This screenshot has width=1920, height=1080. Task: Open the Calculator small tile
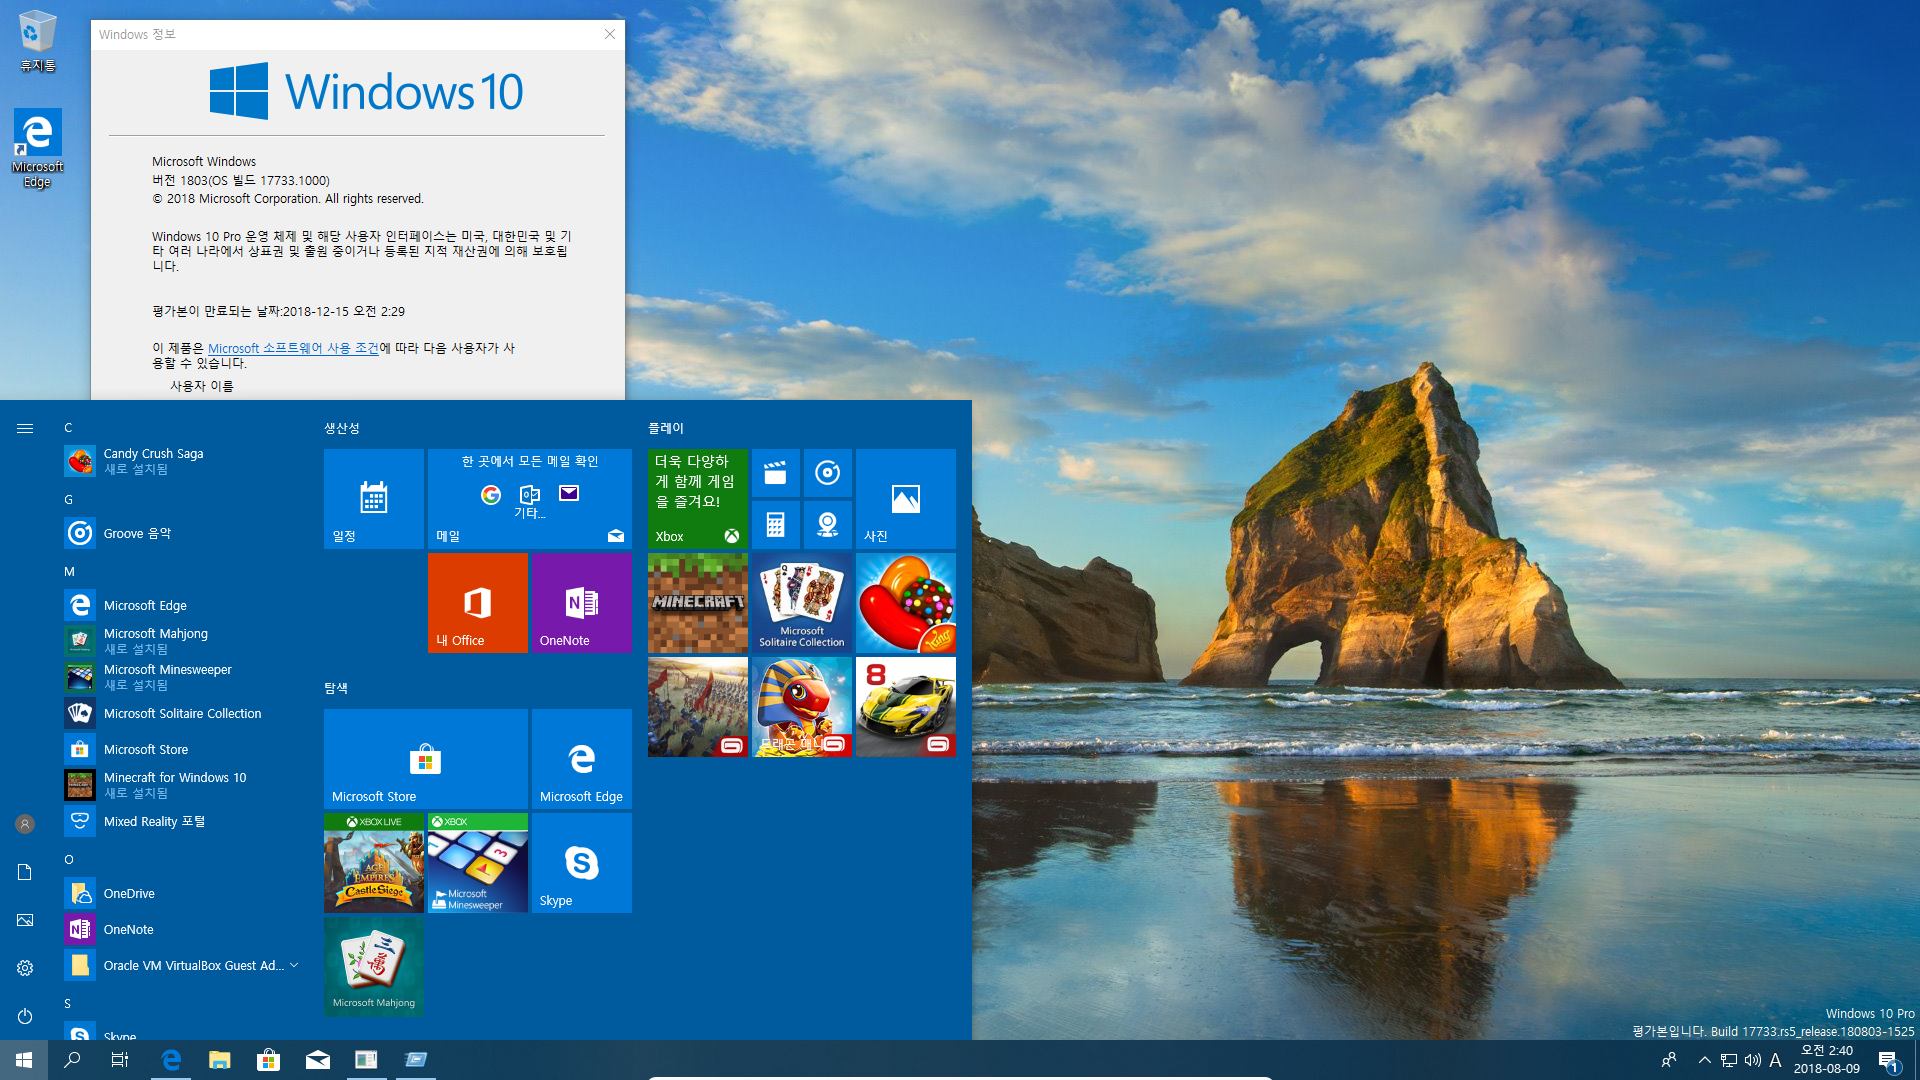(776, 525)
